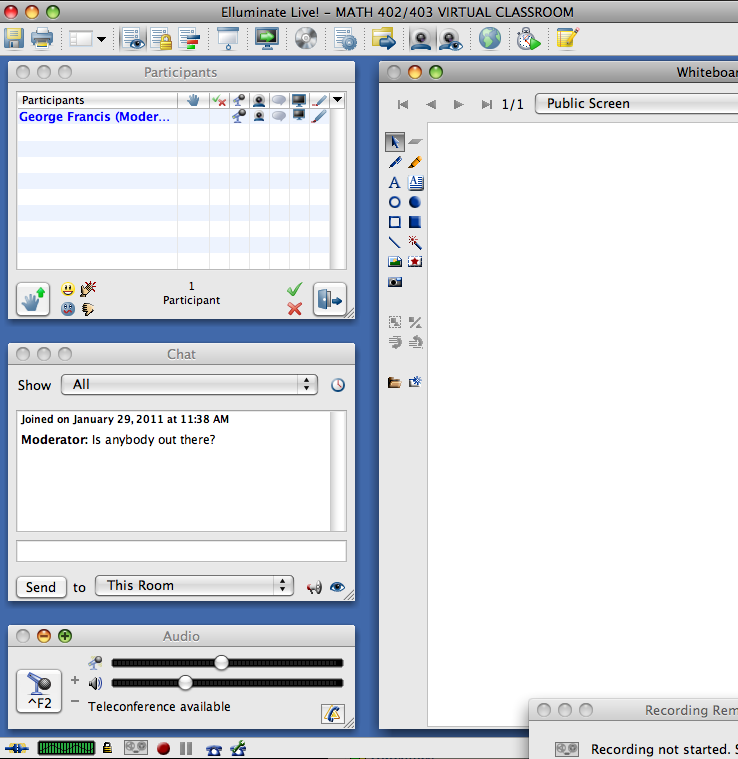The width and height of the screenshot is (738, 759).
Task: Open the This Room recipient dropdown
Action: [193, 586]
